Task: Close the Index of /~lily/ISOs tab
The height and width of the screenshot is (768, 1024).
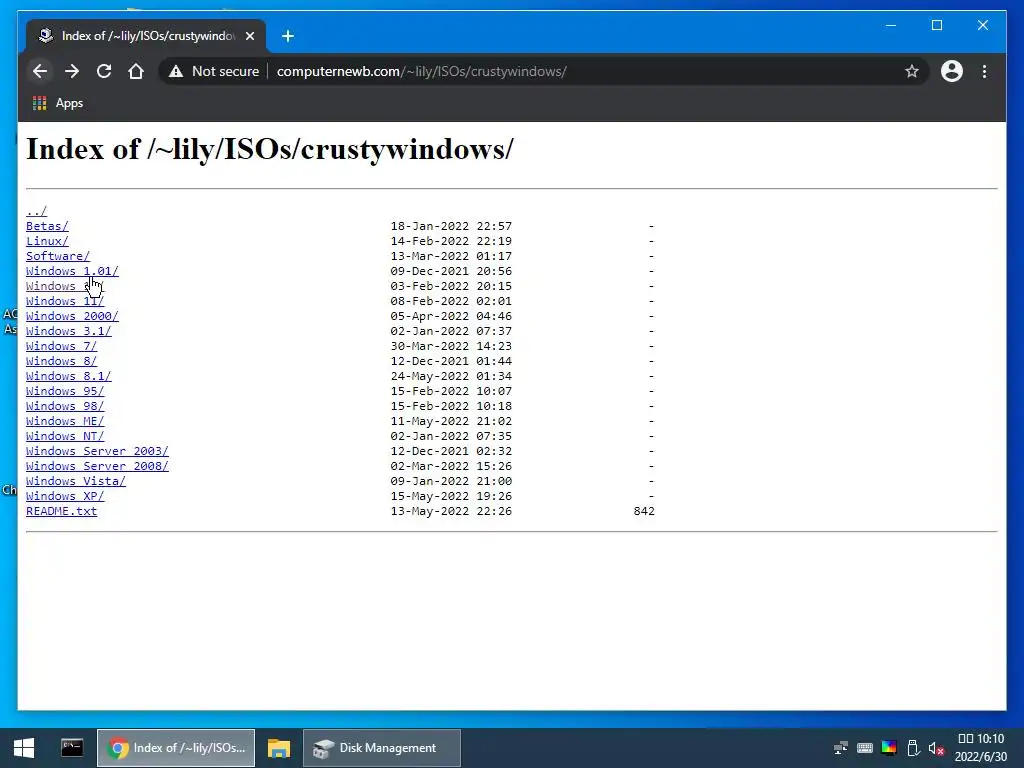Action: tap(249, 36)
